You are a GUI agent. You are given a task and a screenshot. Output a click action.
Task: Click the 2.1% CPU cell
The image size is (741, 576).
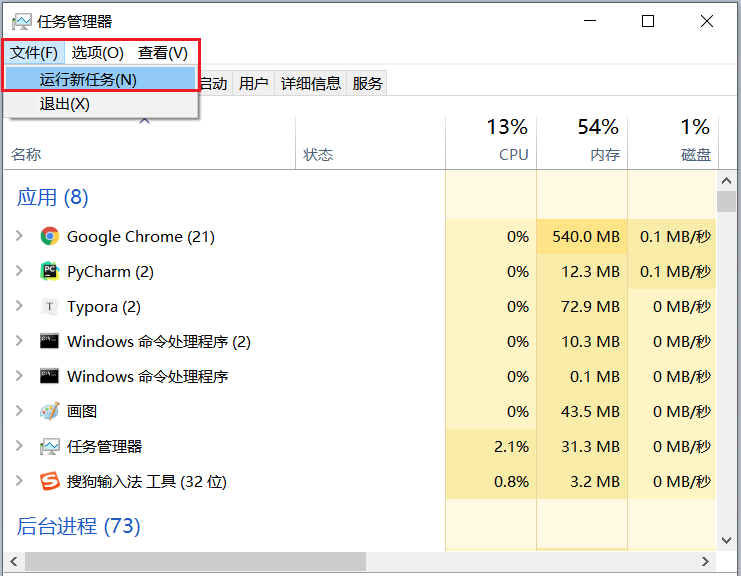(x=491, y=446)
